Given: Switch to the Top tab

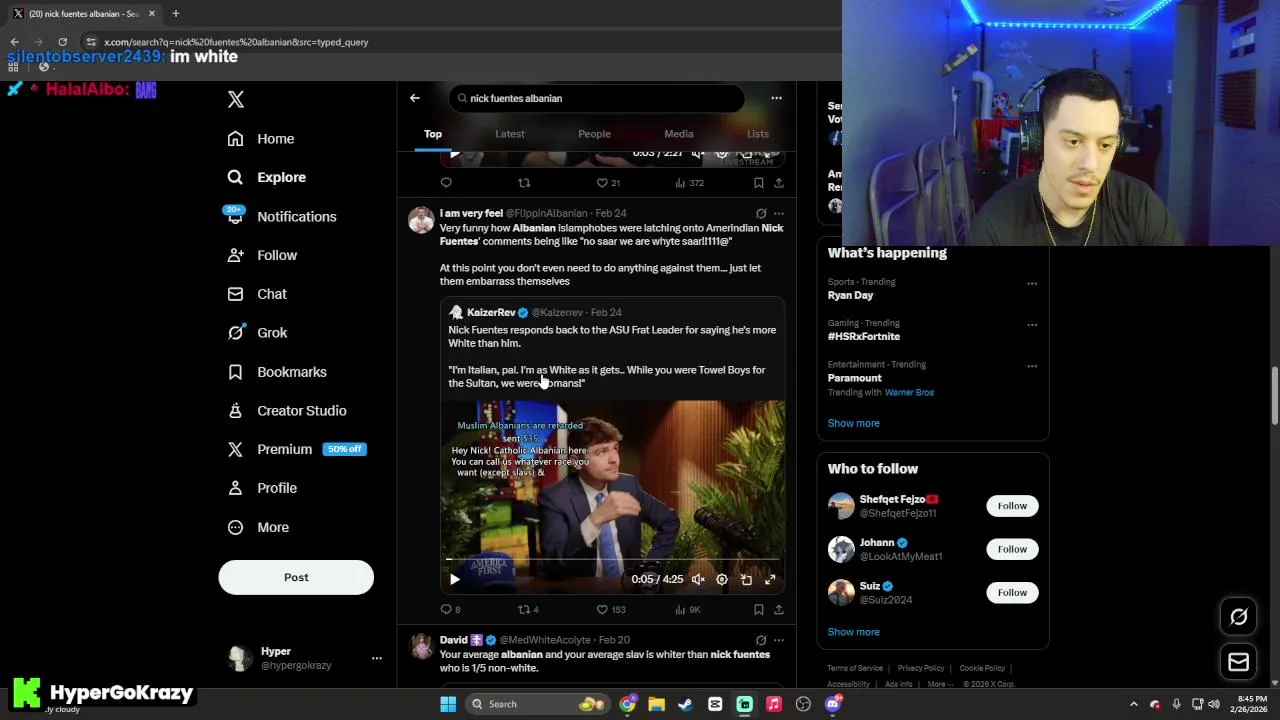Looking at the screenshot, I should pos(433,134).
